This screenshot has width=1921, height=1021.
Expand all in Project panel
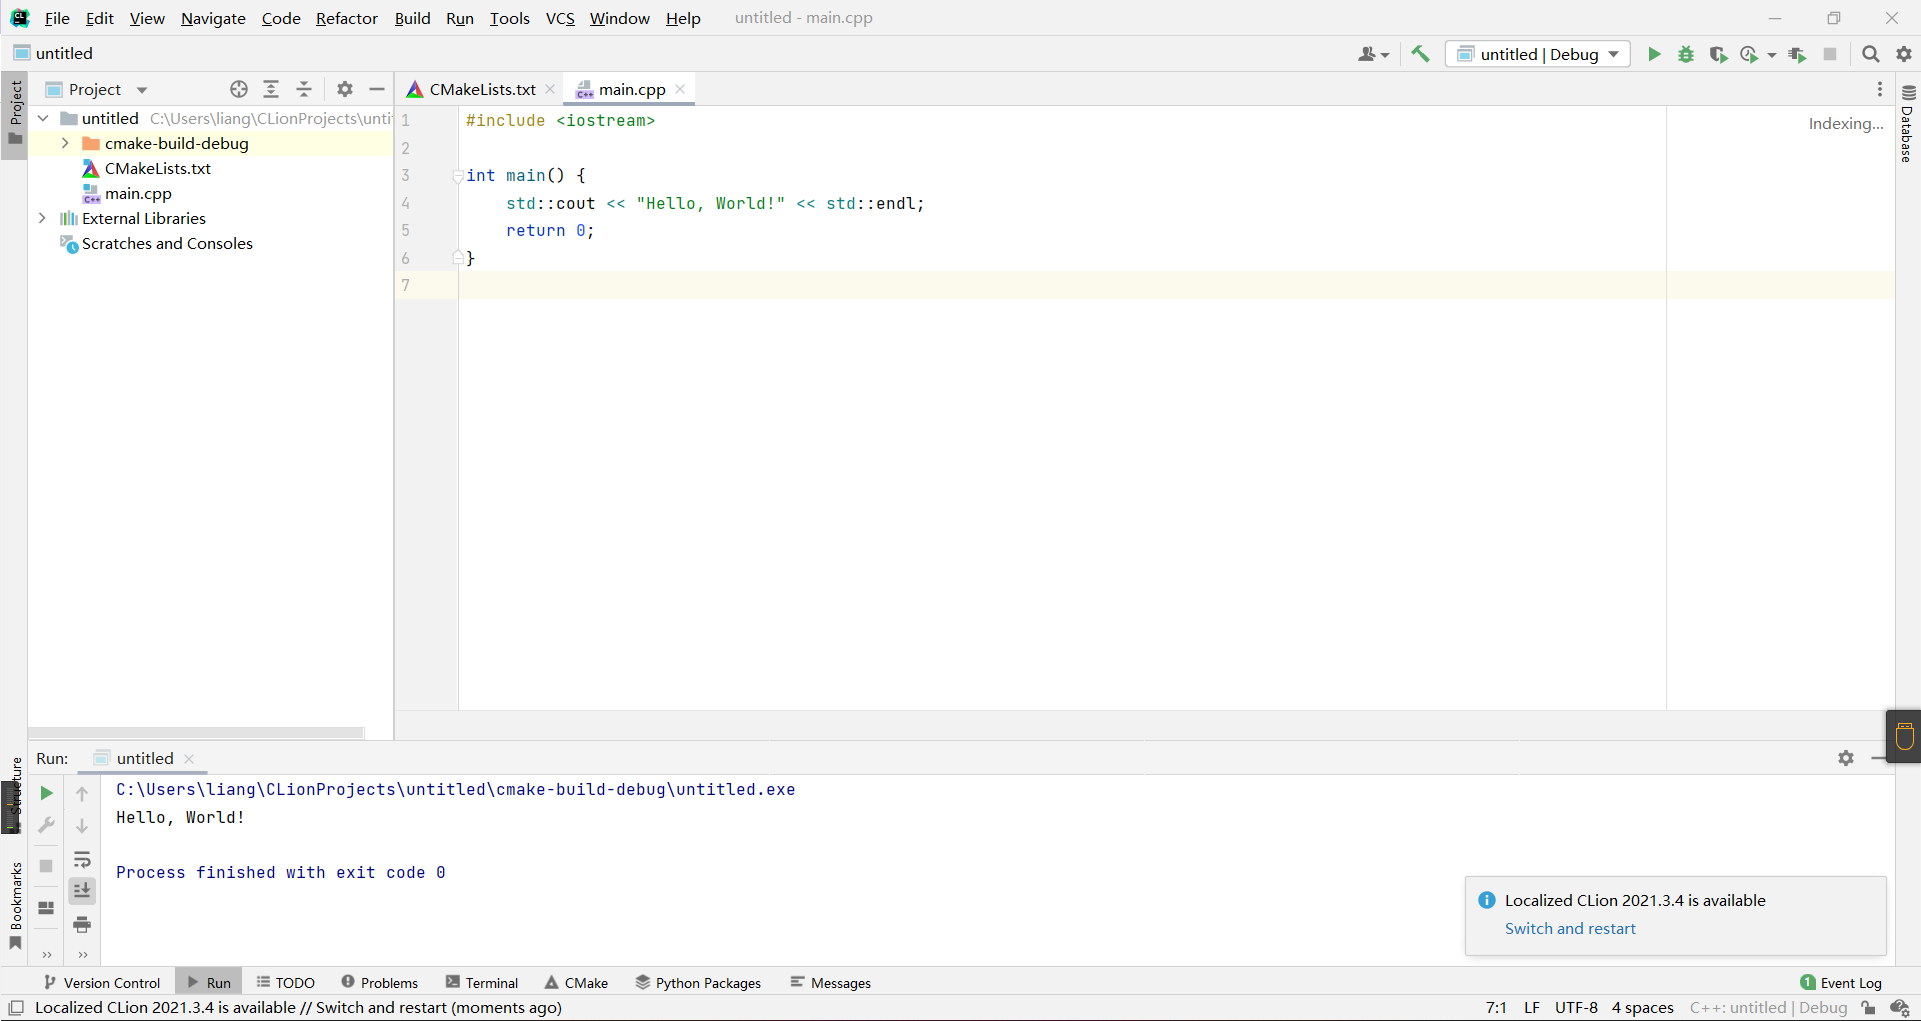271,89
